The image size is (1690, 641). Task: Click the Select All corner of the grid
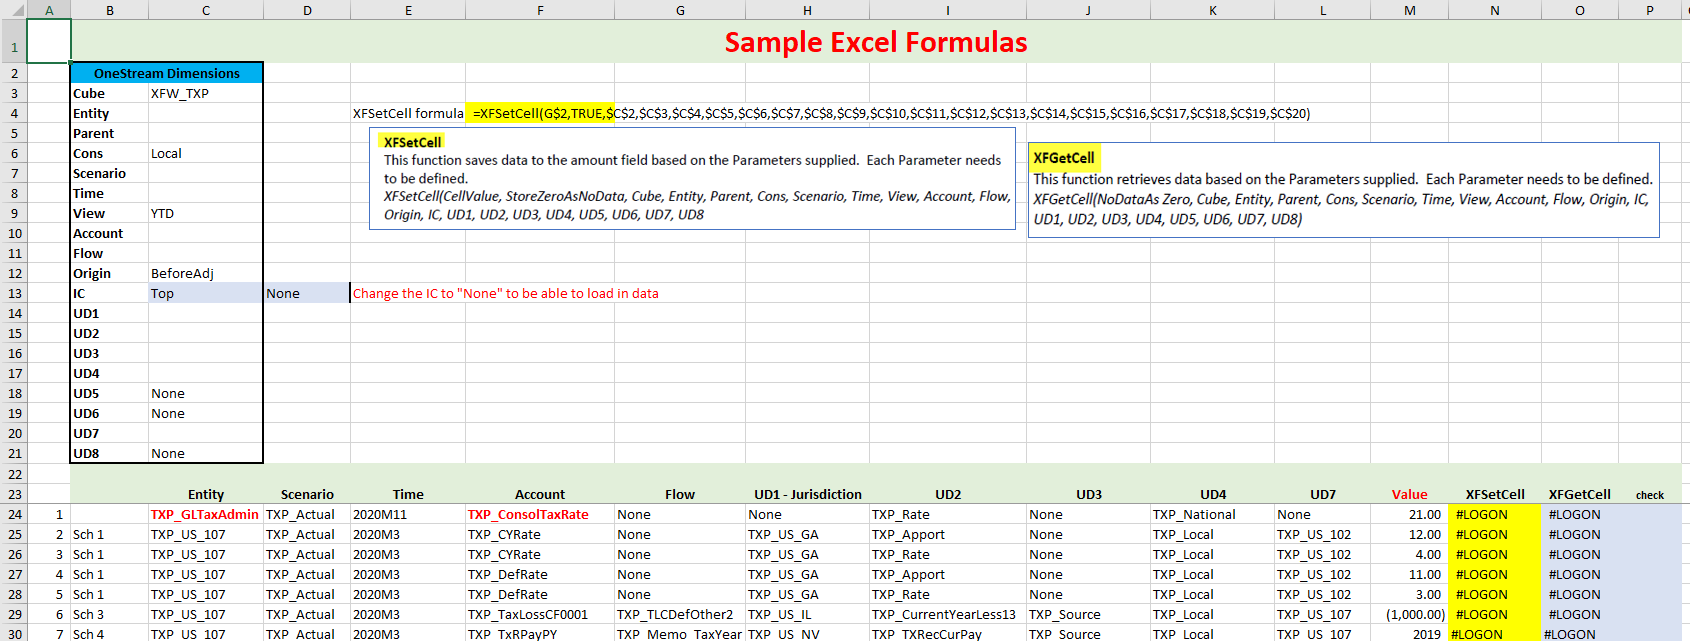coord(13,10)
